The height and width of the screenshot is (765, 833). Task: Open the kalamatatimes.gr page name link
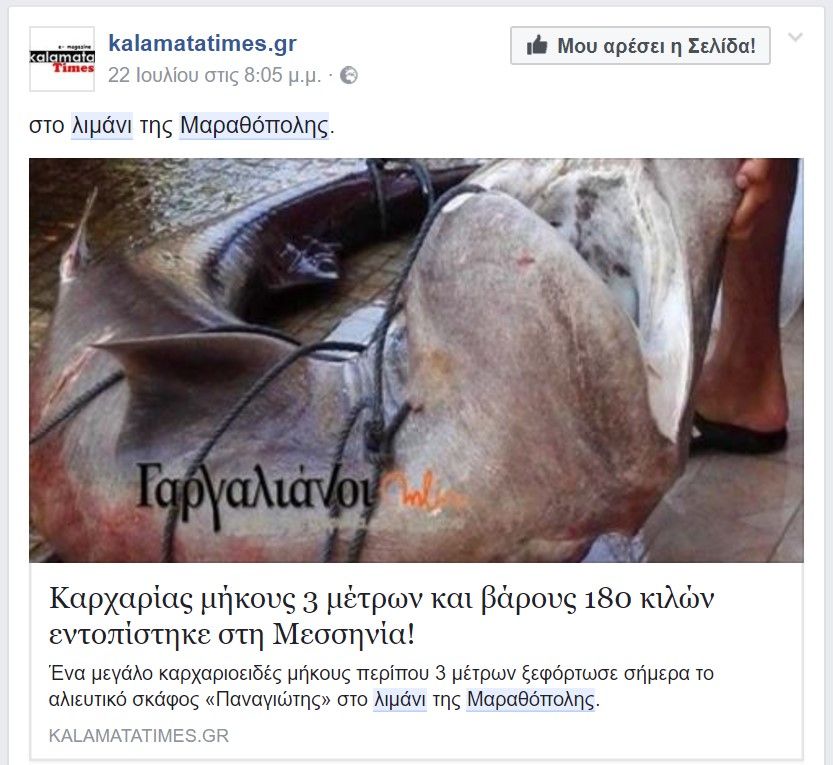coord(202,43)
